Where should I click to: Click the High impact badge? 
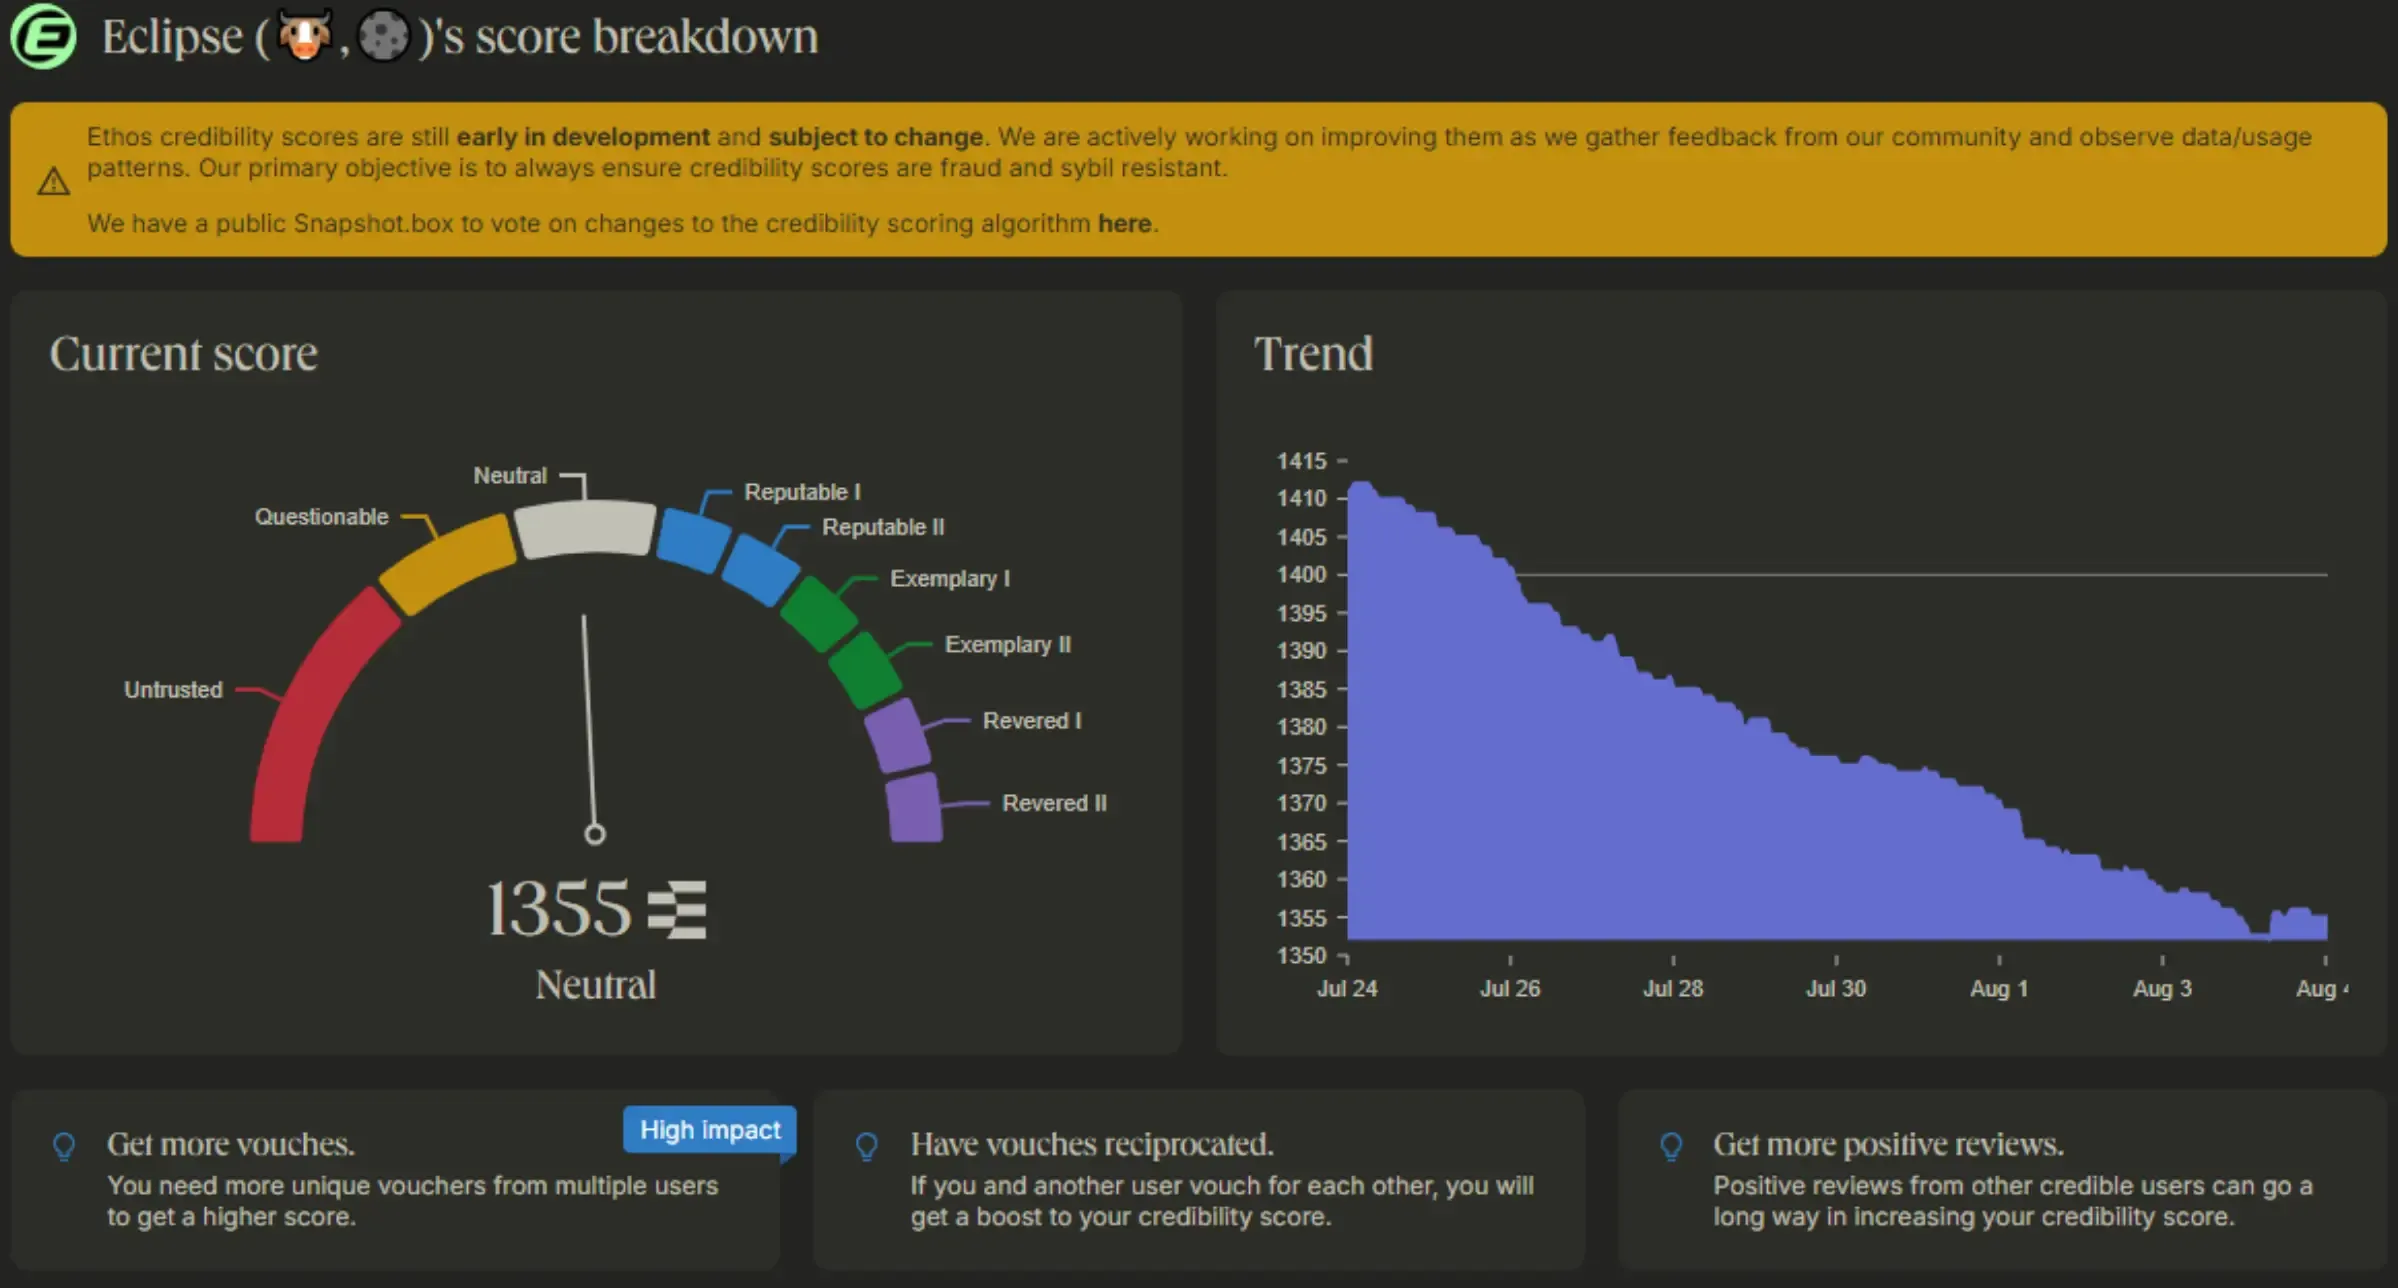tap(709, 1129)
